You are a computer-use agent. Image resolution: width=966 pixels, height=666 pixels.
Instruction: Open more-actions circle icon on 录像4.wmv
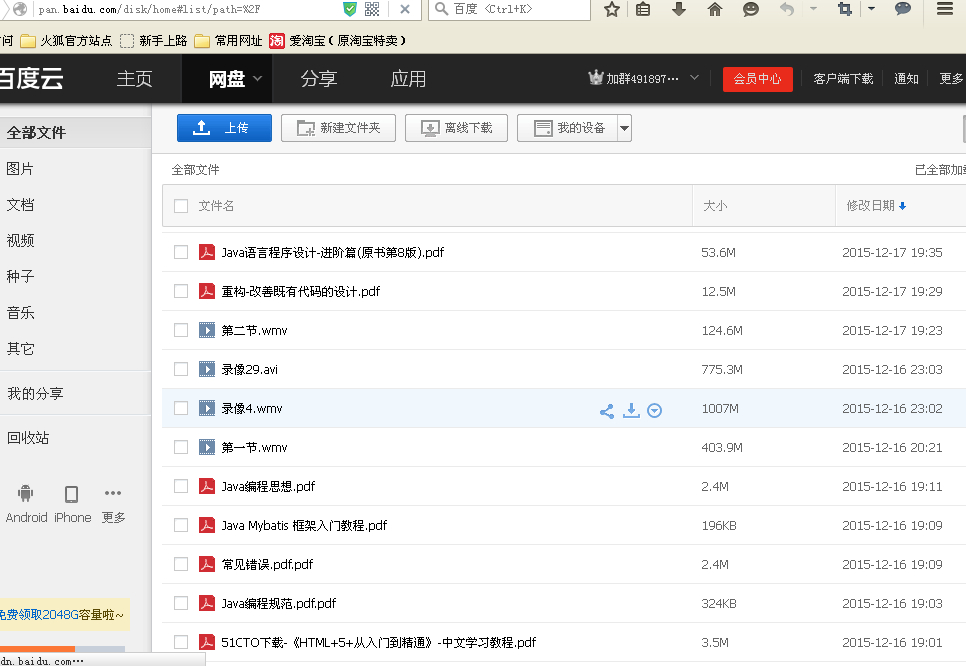pyautogui.click(x=654, y=410)
